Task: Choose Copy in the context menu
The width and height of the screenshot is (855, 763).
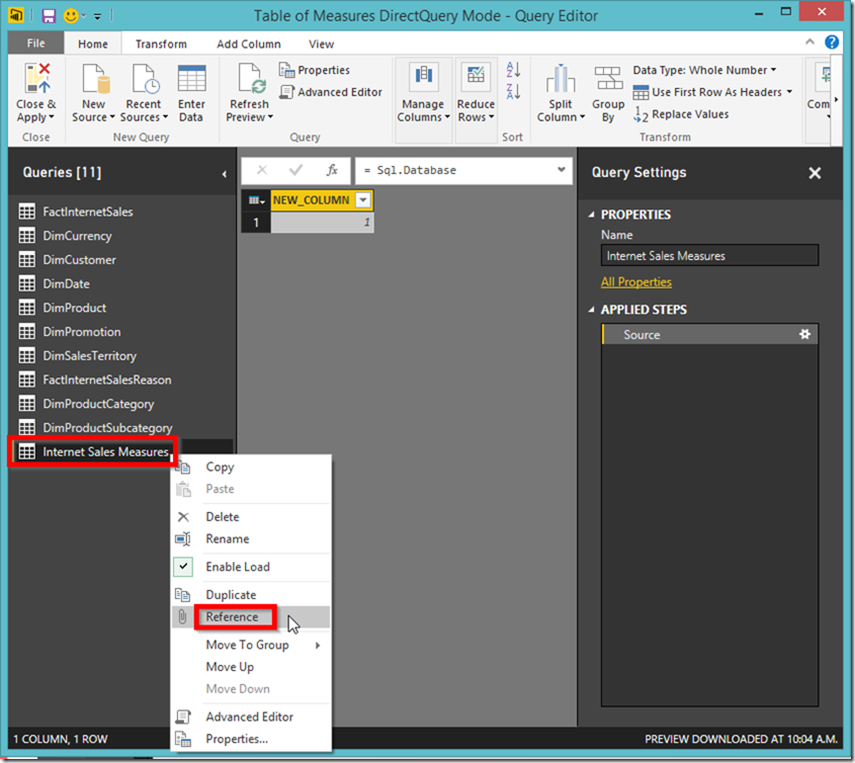Action: pyautogui.click(x=251, y=467)
